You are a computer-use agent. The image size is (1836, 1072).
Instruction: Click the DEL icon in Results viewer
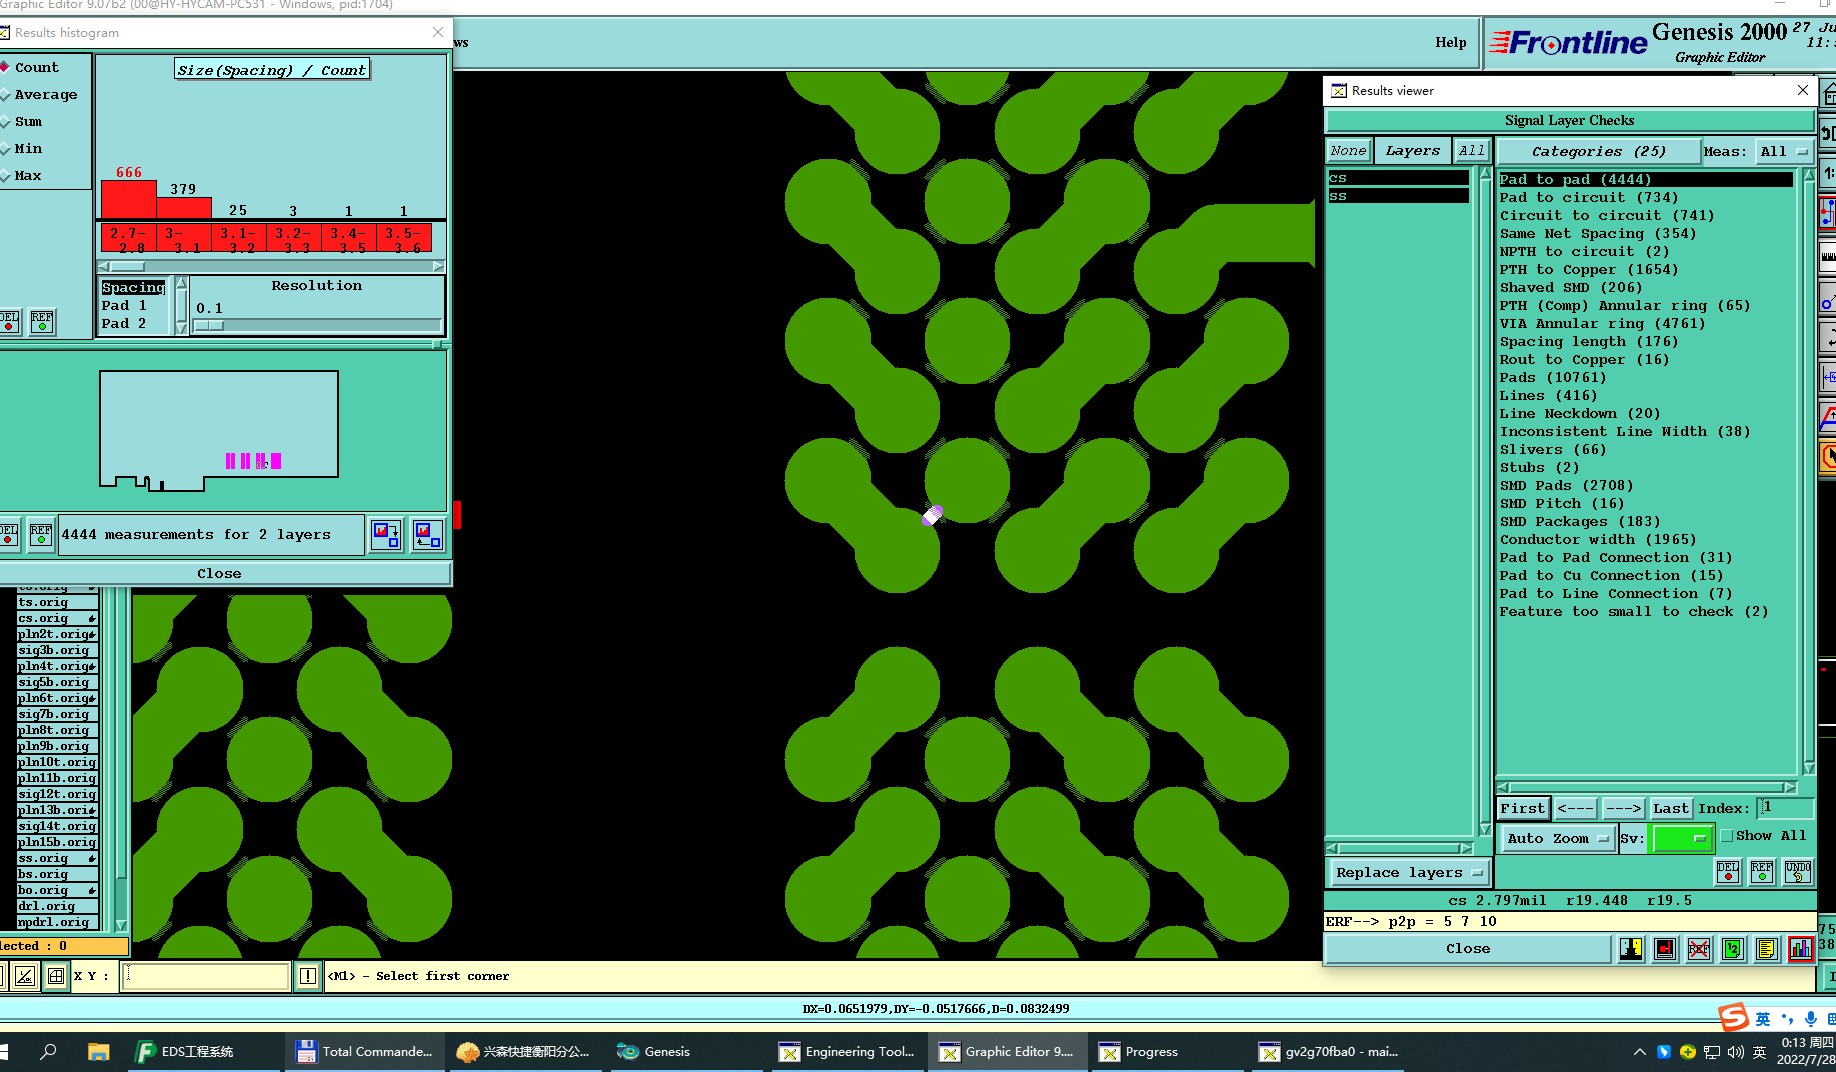click(1728, 872)
